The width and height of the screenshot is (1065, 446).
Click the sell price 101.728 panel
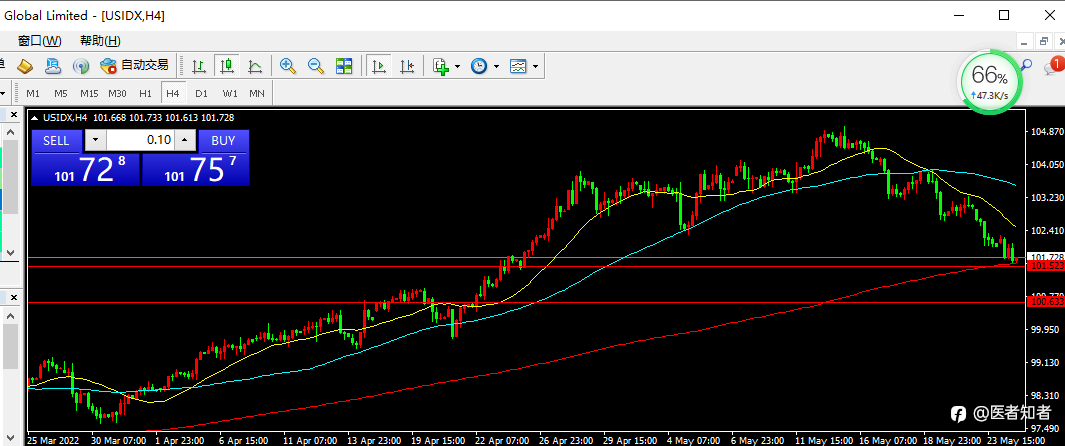(x=85, y=169)
